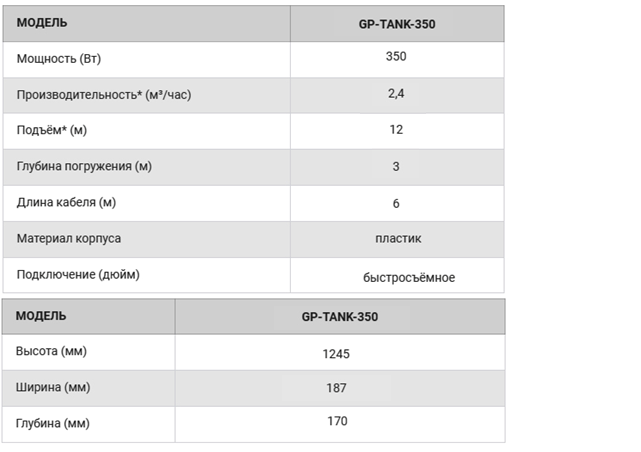Select the lift value 12
641x452 pixels.
tap(396, 130)
